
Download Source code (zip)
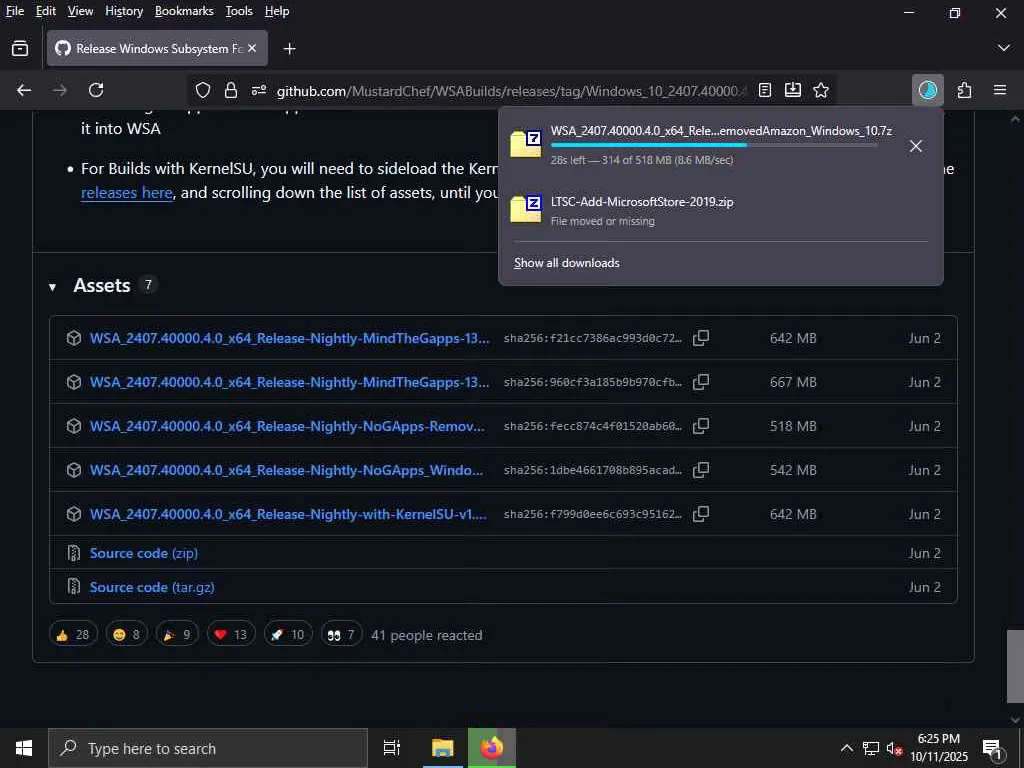coord(144,553)
